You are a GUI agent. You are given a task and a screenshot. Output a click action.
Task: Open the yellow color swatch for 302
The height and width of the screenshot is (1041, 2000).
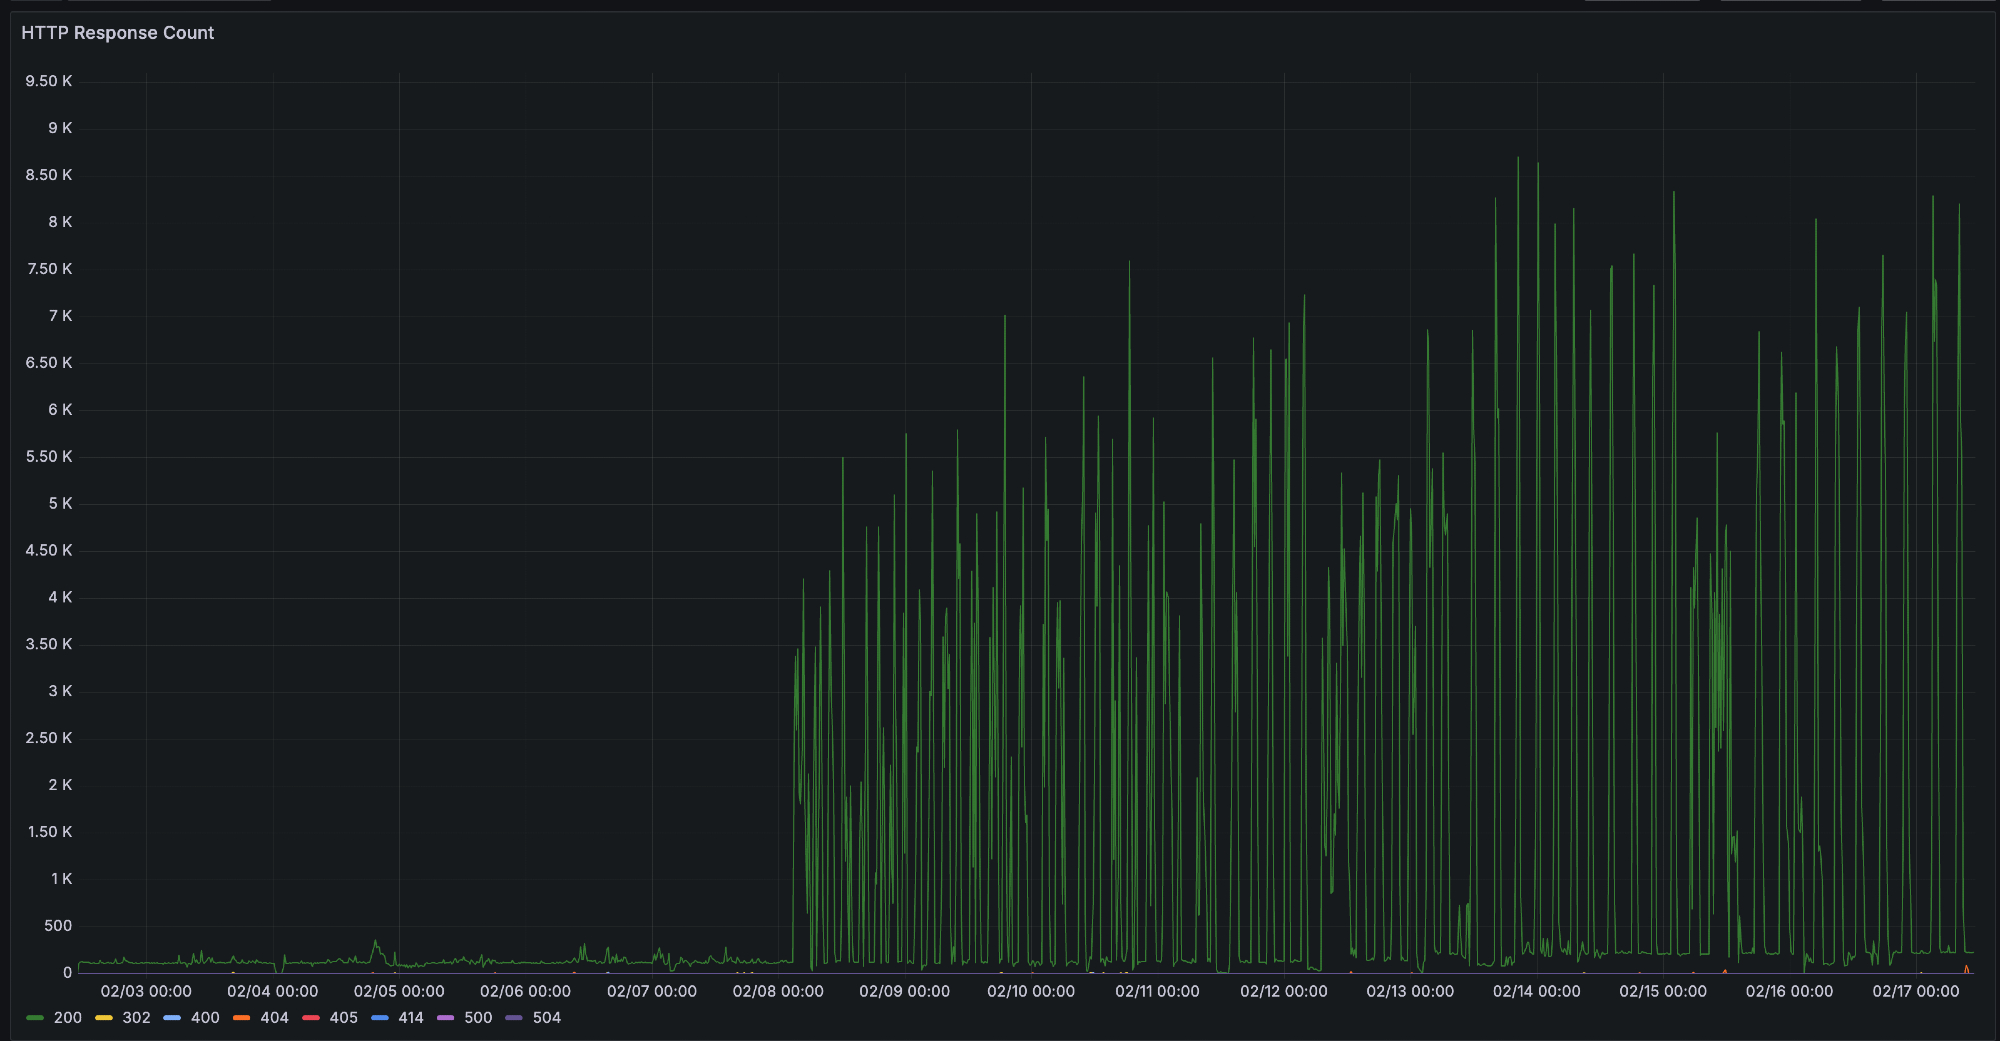coord(104,1018)
